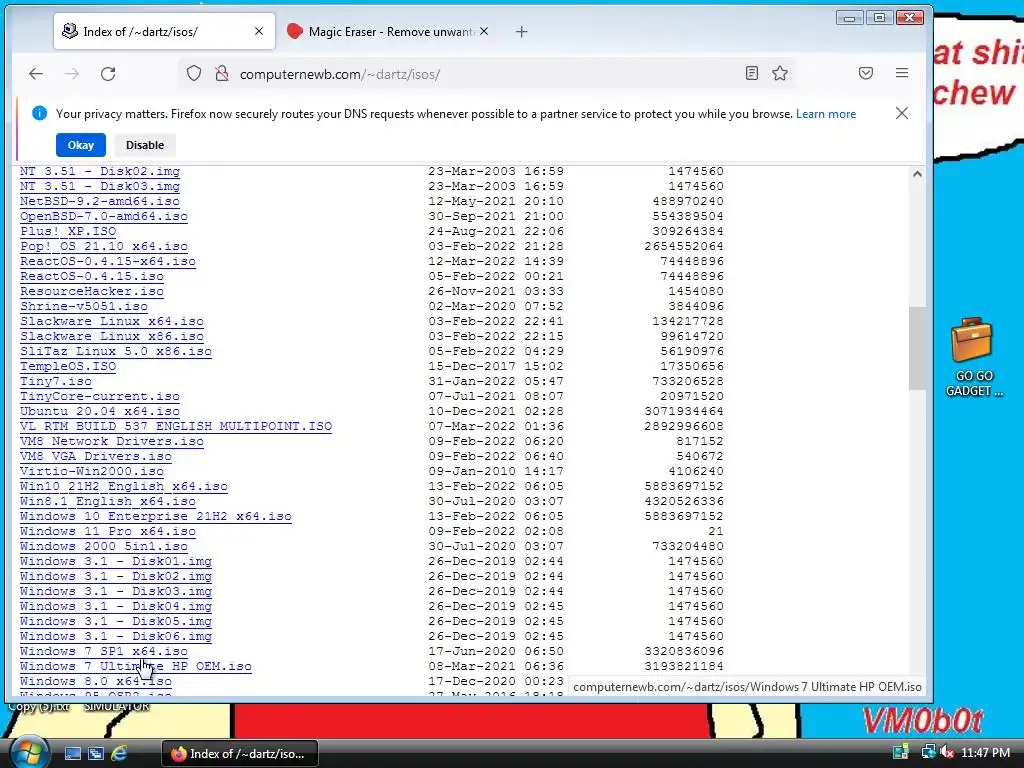Open Slackware Linux x64.iso link
The height and width of the screenshot is (768, 1024).
click(x=112, y=321)
